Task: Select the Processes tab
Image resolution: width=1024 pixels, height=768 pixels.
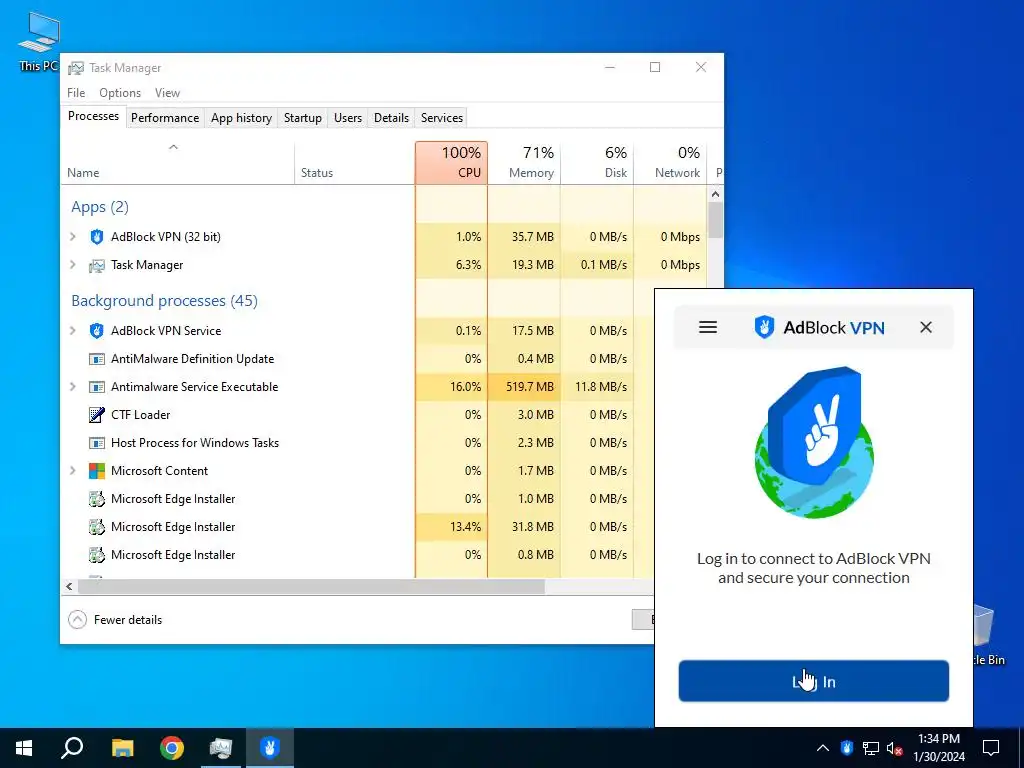Action: pyautogui.click(x=93, y=116)
